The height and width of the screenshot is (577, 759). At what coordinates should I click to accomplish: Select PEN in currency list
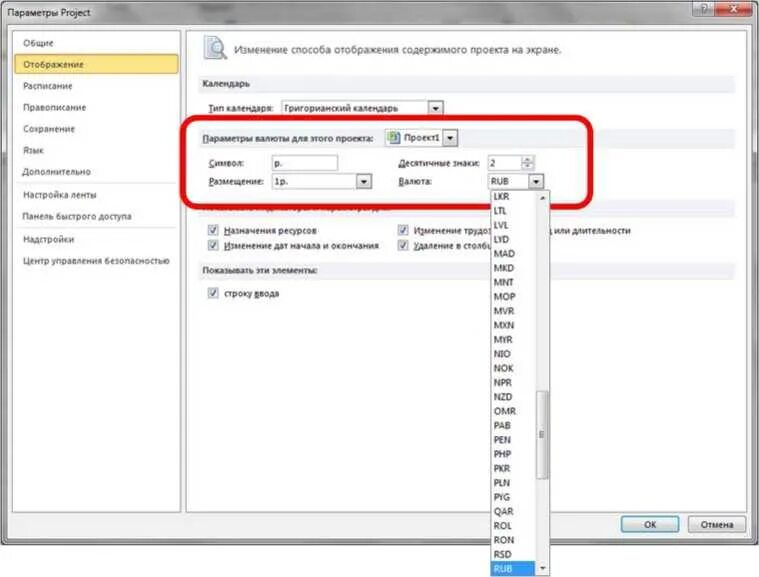pyautogui.click(x=513, y=440)
